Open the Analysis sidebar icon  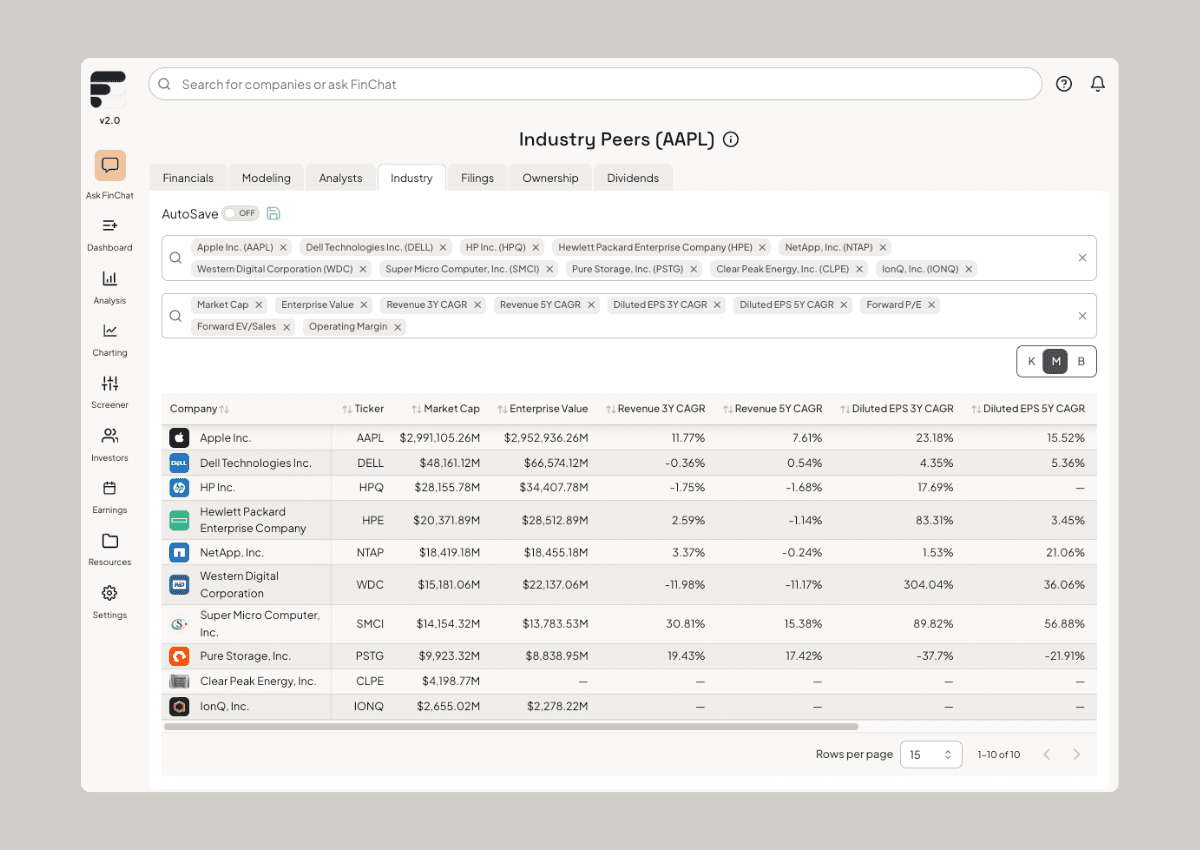click(x=110, y=278)
